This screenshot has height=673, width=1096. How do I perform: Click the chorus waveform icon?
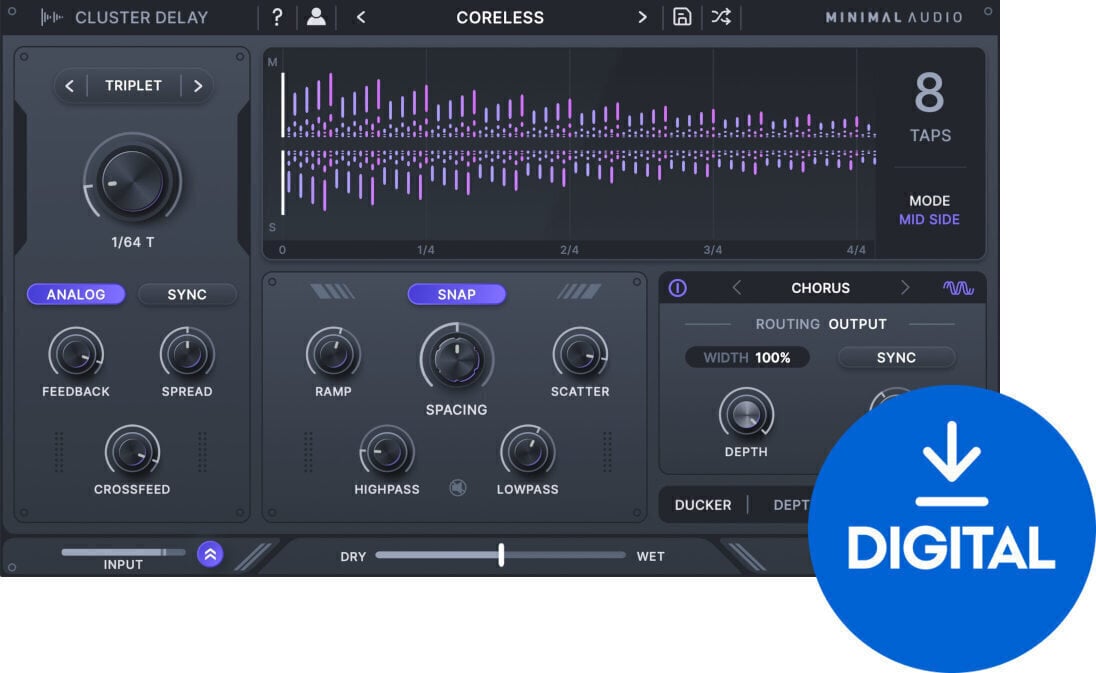958,287
